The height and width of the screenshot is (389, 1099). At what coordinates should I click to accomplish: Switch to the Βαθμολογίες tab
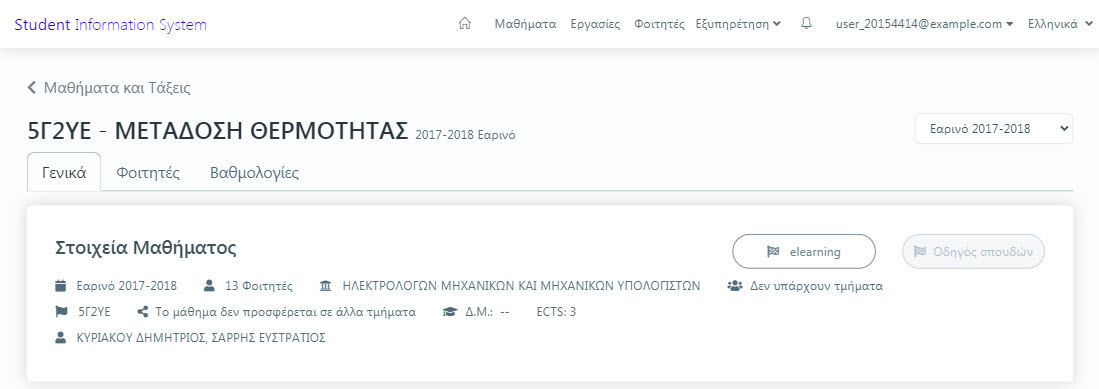(254, 172)
